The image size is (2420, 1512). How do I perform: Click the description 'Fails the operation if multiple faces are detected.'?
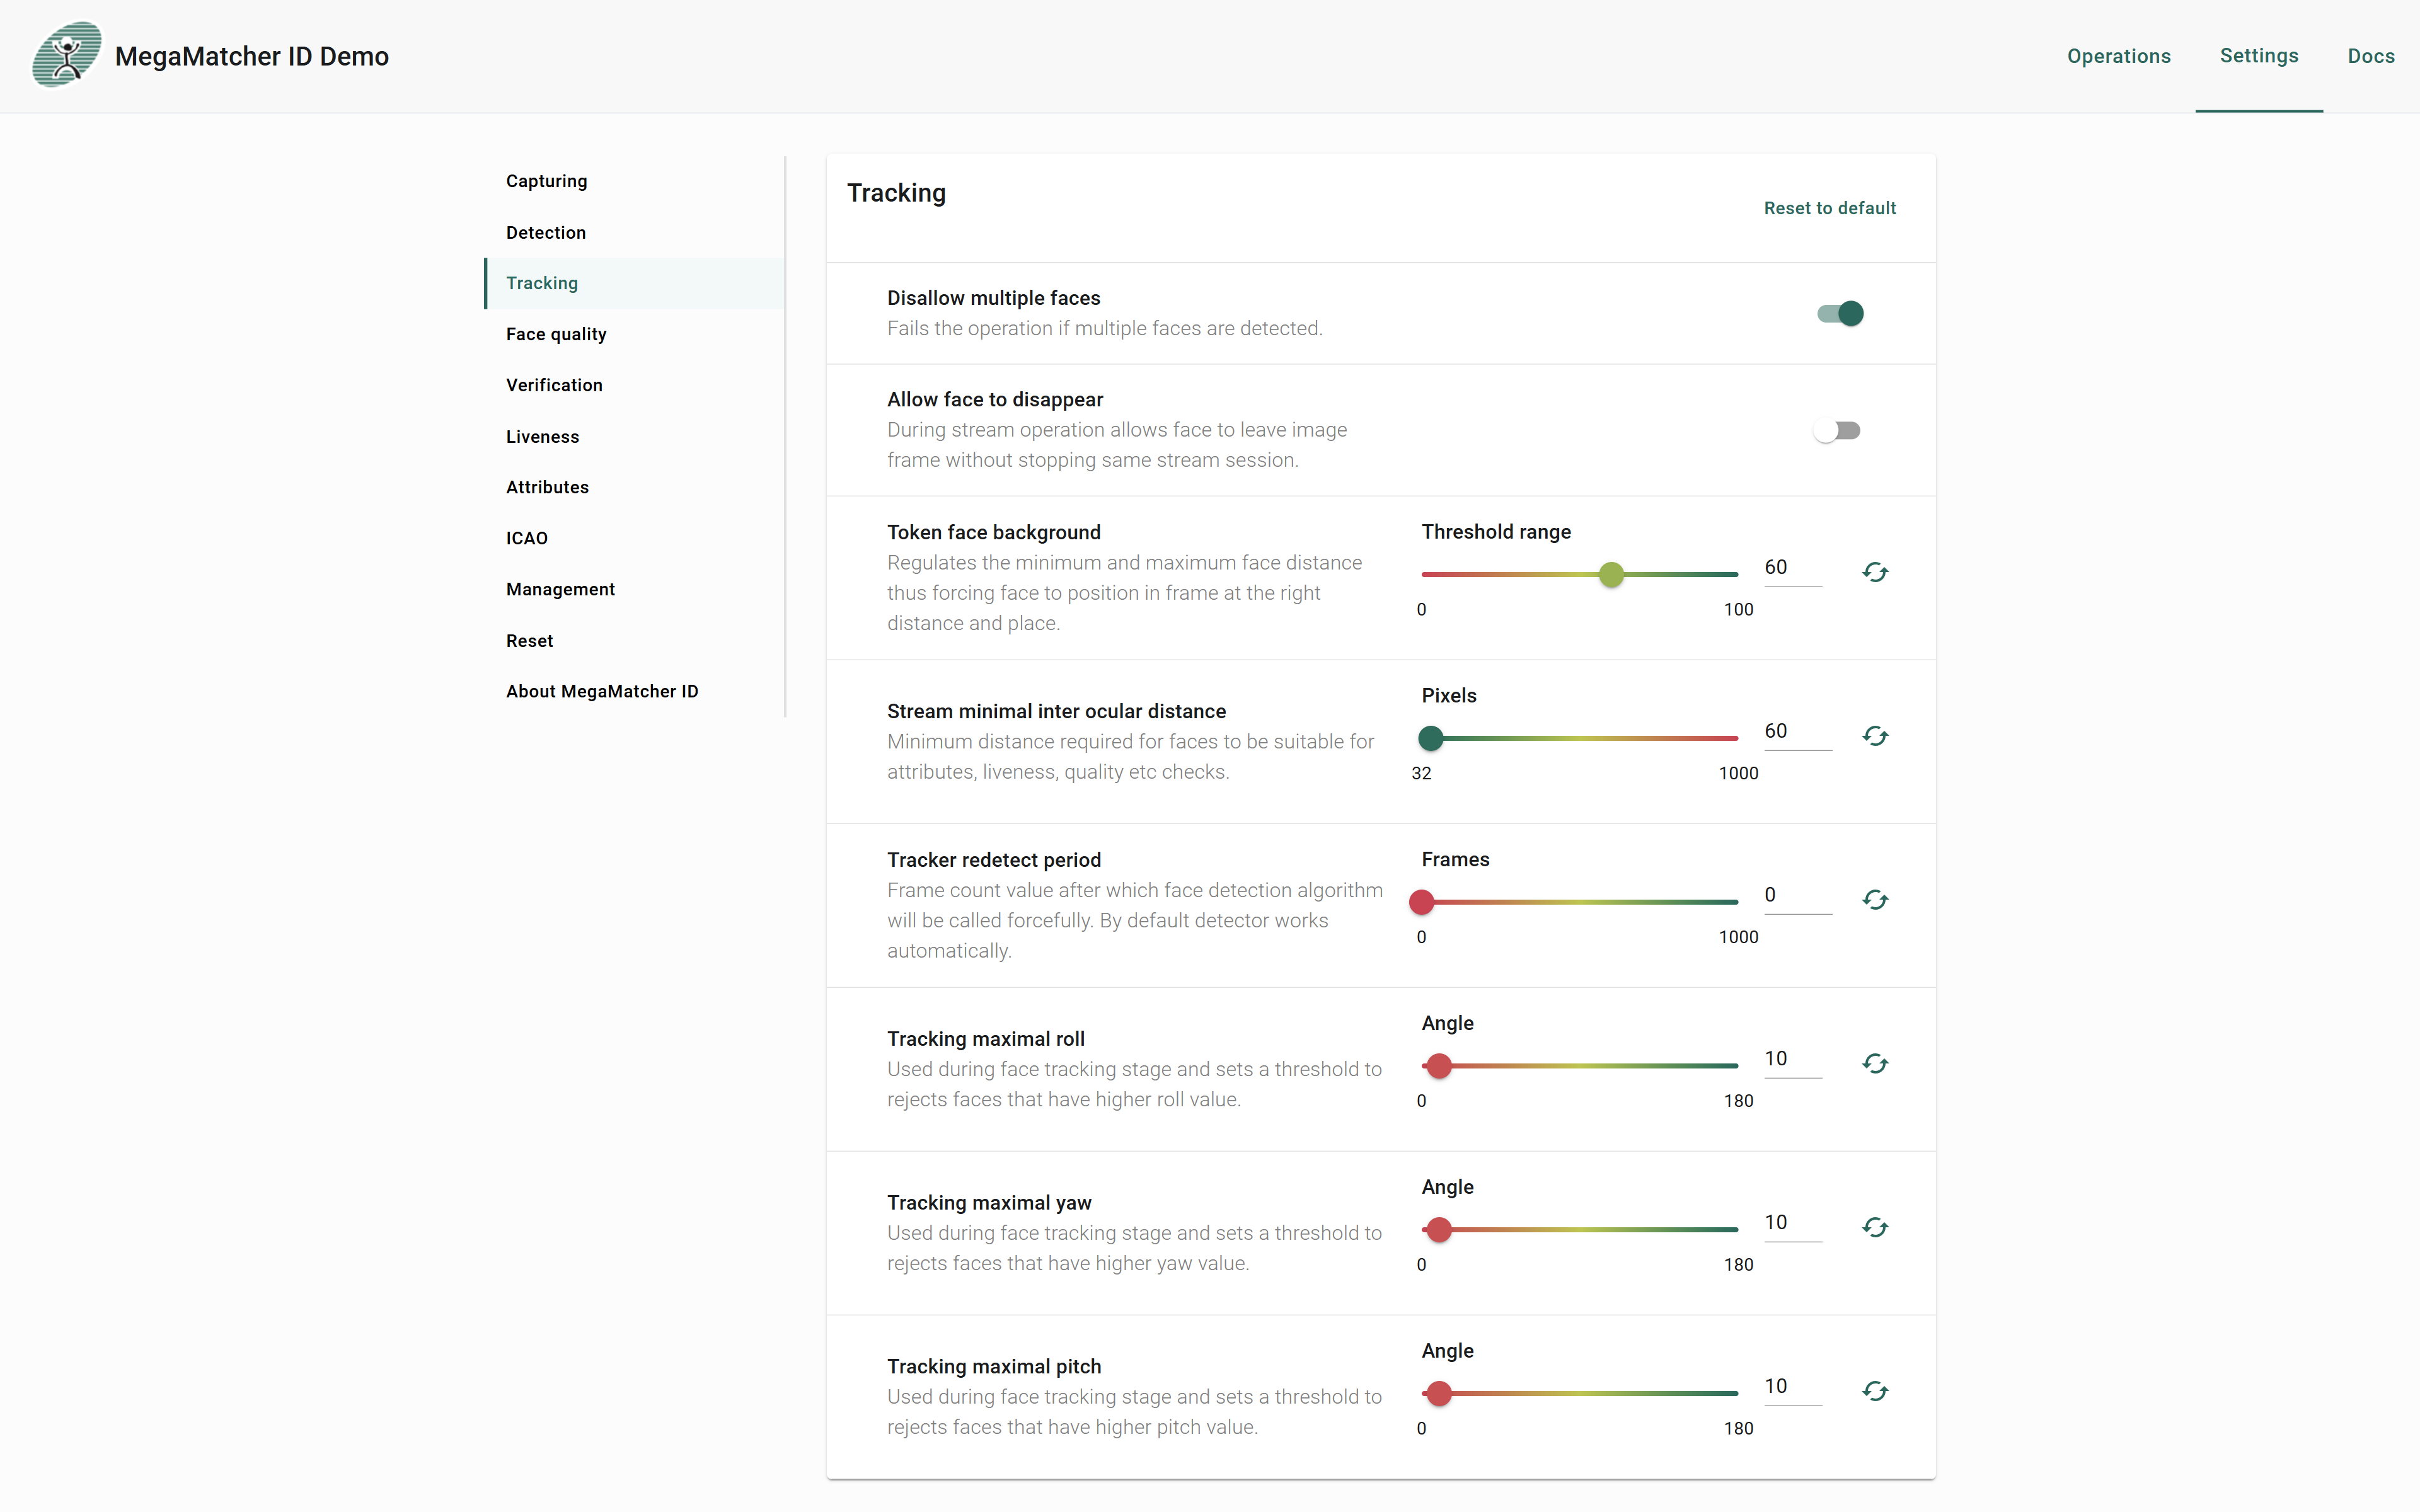point(1104,328)
